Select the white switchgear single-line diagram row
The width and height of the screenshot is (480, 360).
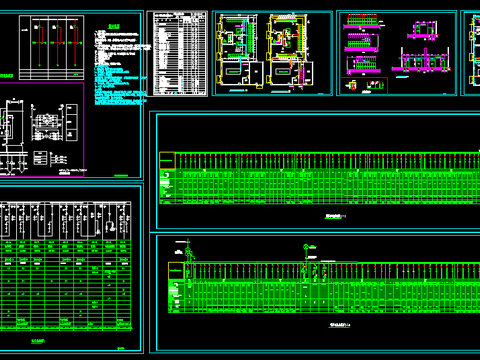pyautogui.click(x=65, y=221)
